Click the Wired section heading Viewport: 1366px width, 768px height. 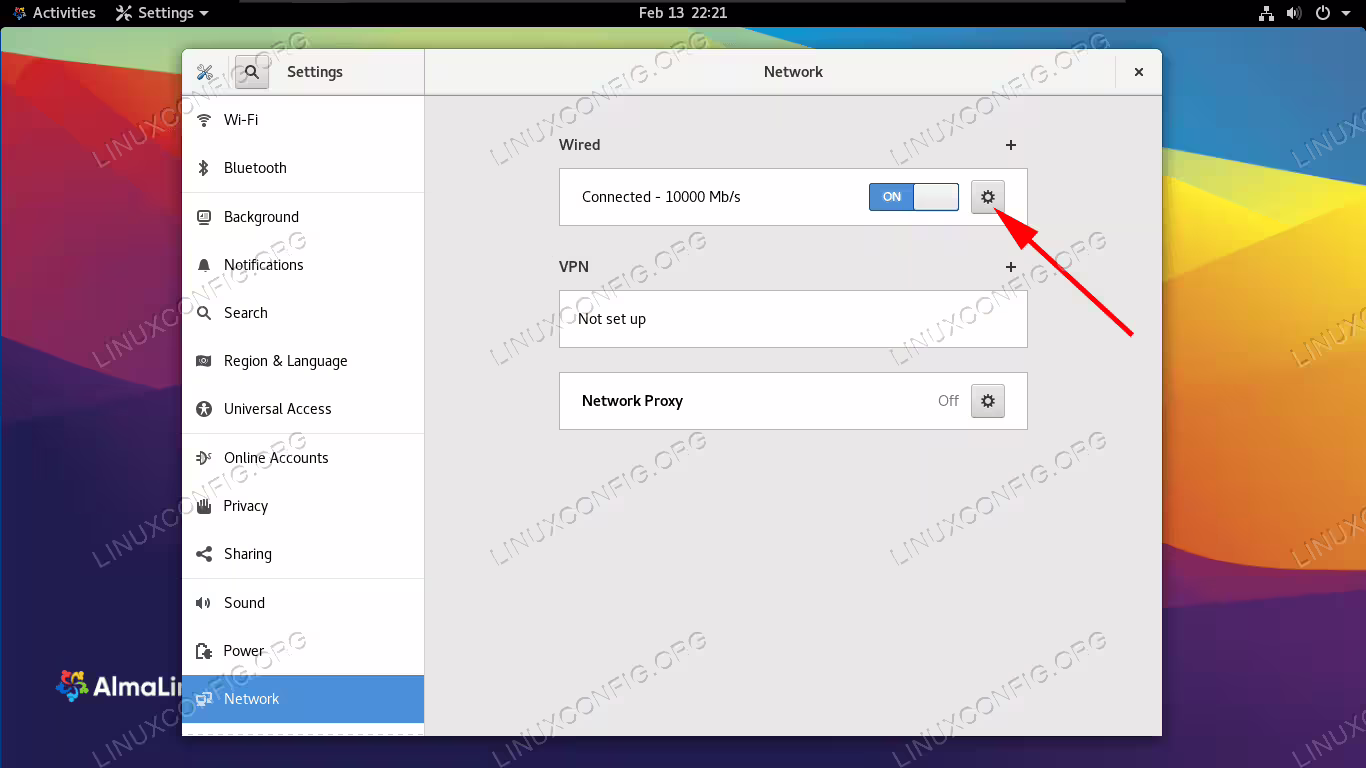580,145
